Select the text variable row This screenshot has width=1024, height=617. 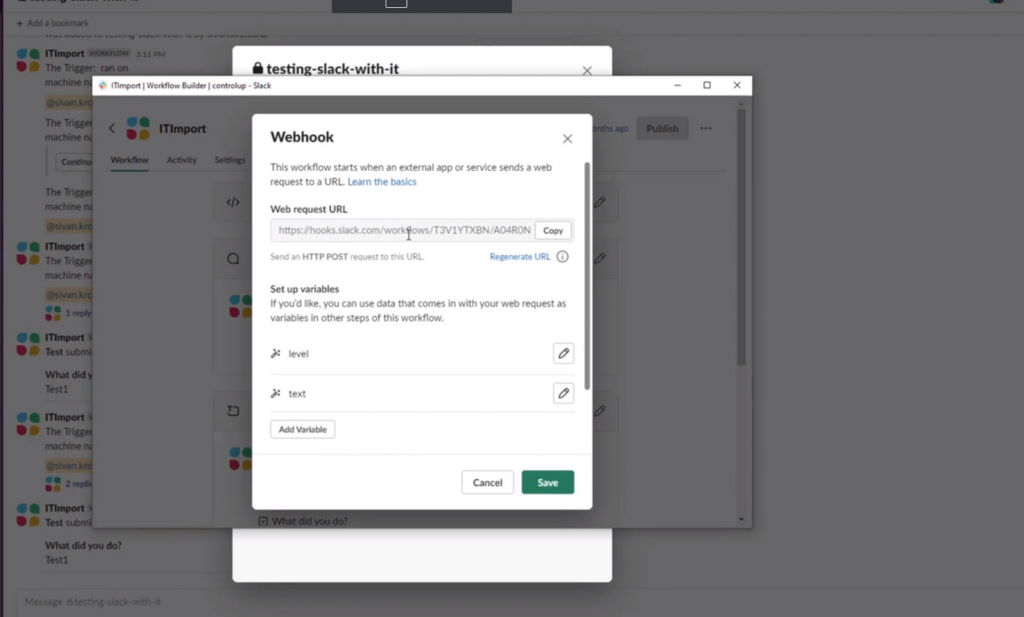(422, 393)
